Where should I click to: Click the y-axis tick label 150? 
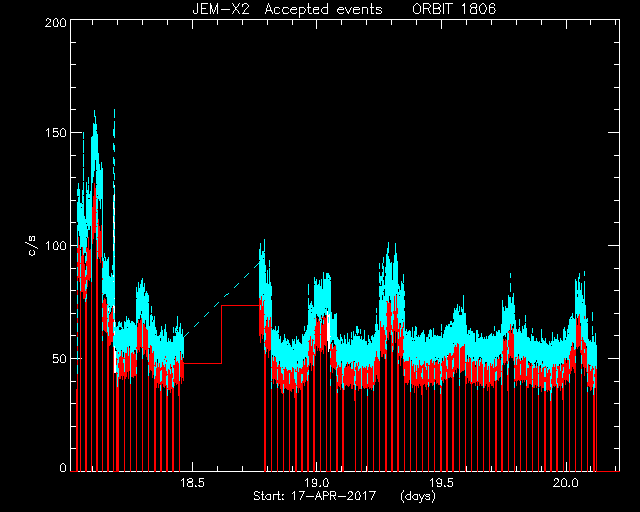tap(56, 133)
